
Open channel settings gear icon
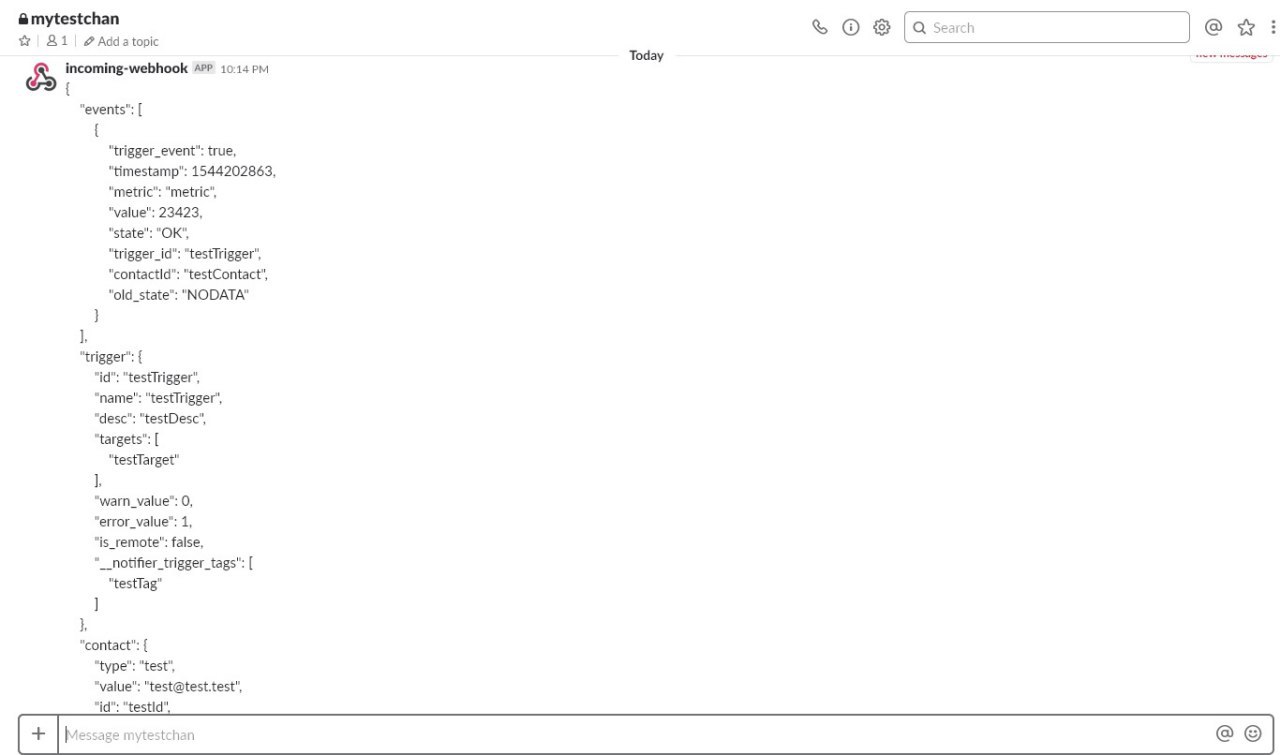pyautogui.click(x=882, y=27)
